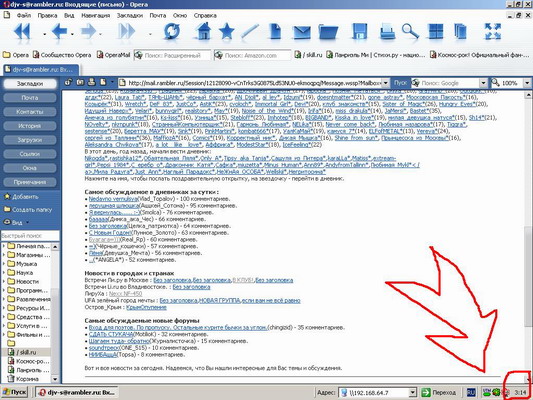
Task: Select the Наука folder in bookmarks tree
Action: [24, 272]
